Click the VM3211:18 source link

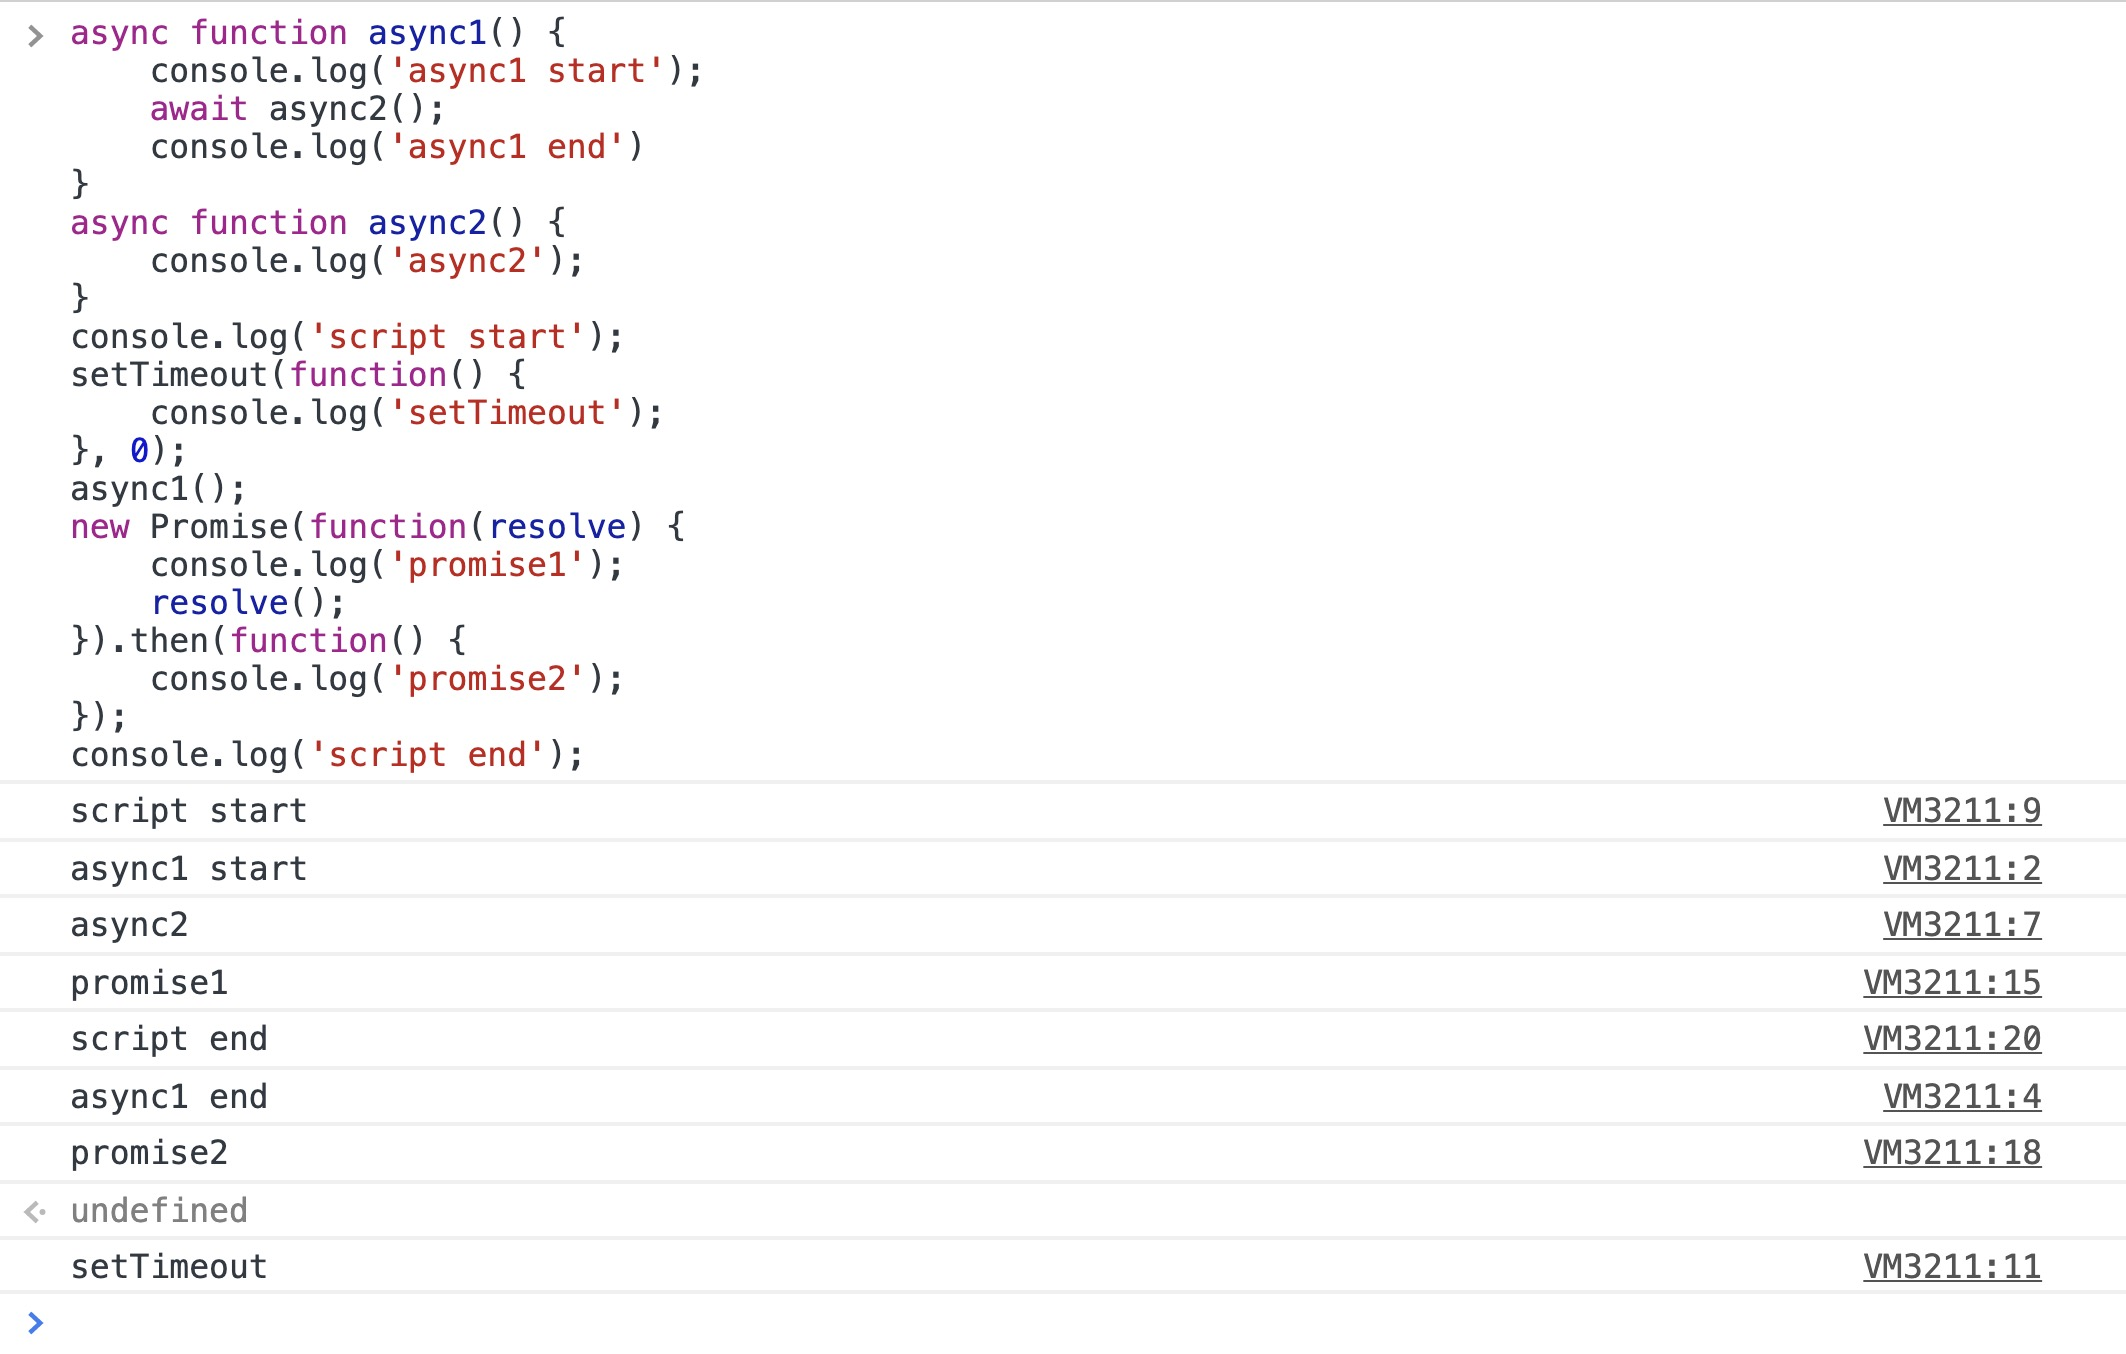pos(1951,1153)
